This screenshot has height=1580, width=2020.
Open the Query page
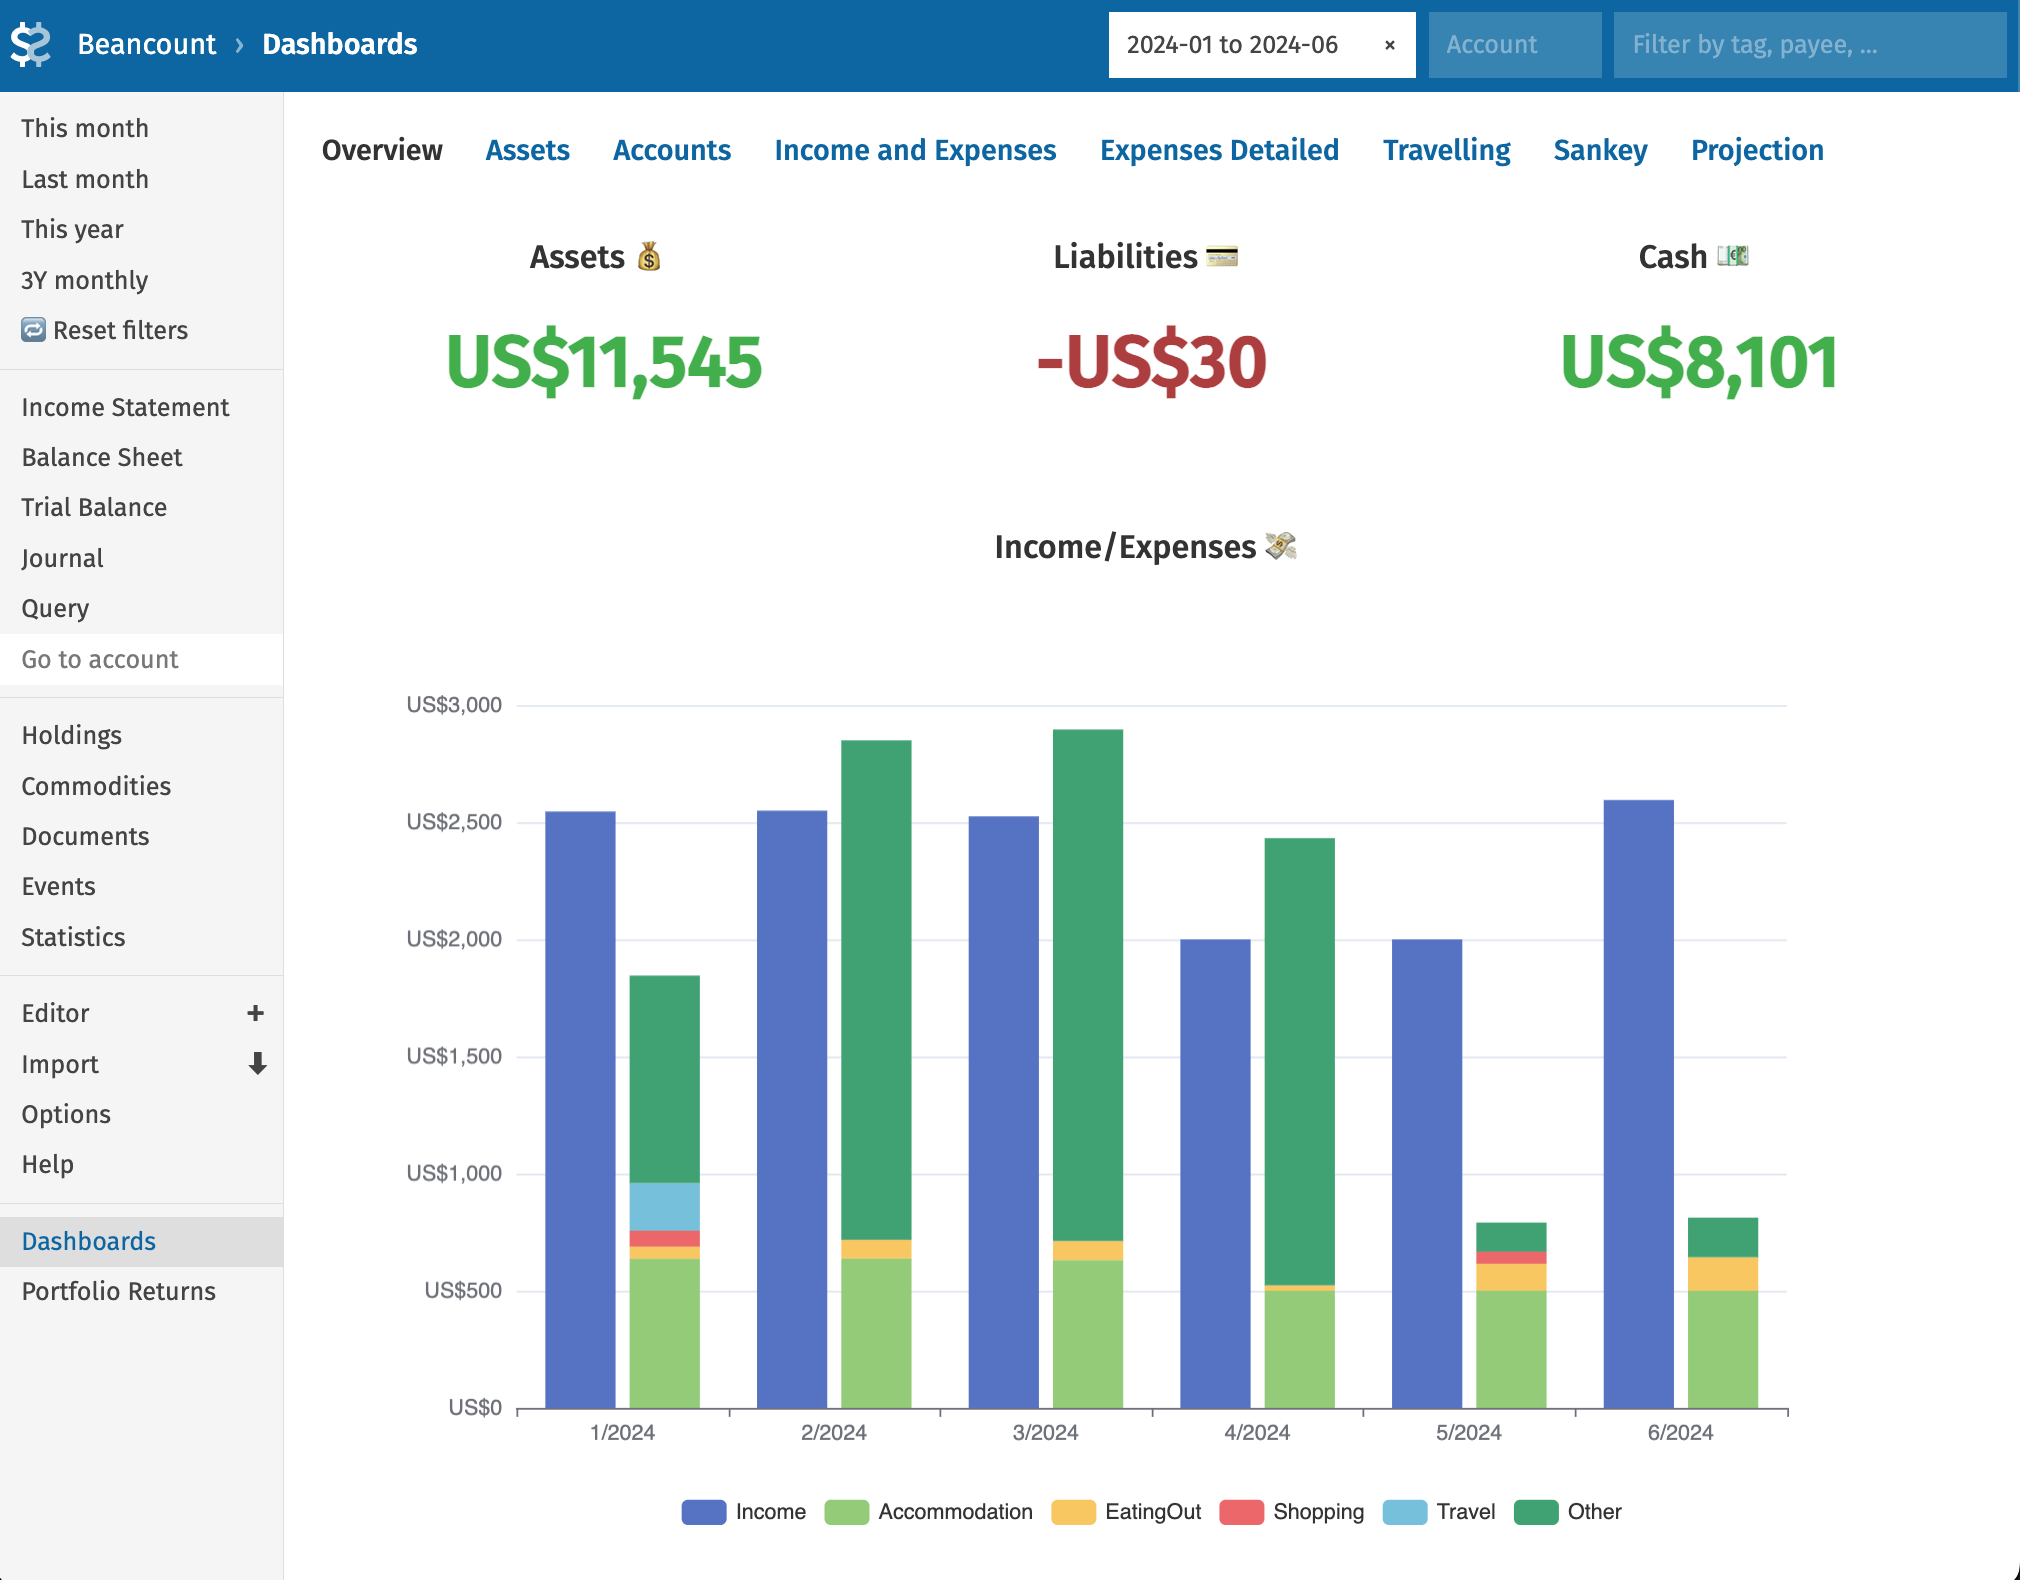(141, 608)
